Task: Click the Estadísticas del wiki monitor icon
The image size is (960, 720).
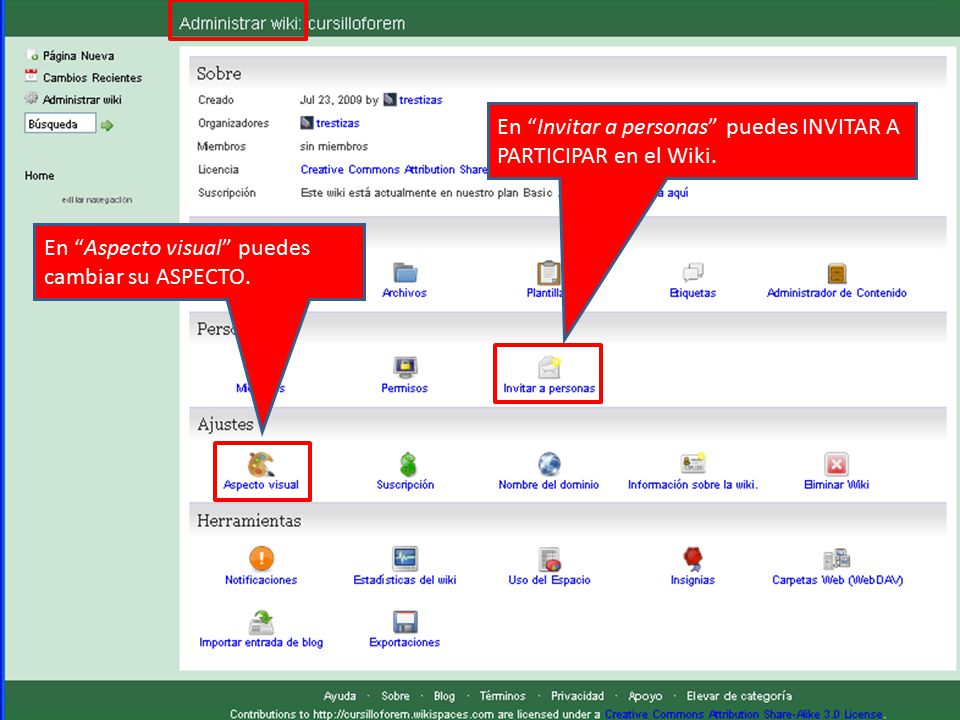Action: (x=405, y=558)
